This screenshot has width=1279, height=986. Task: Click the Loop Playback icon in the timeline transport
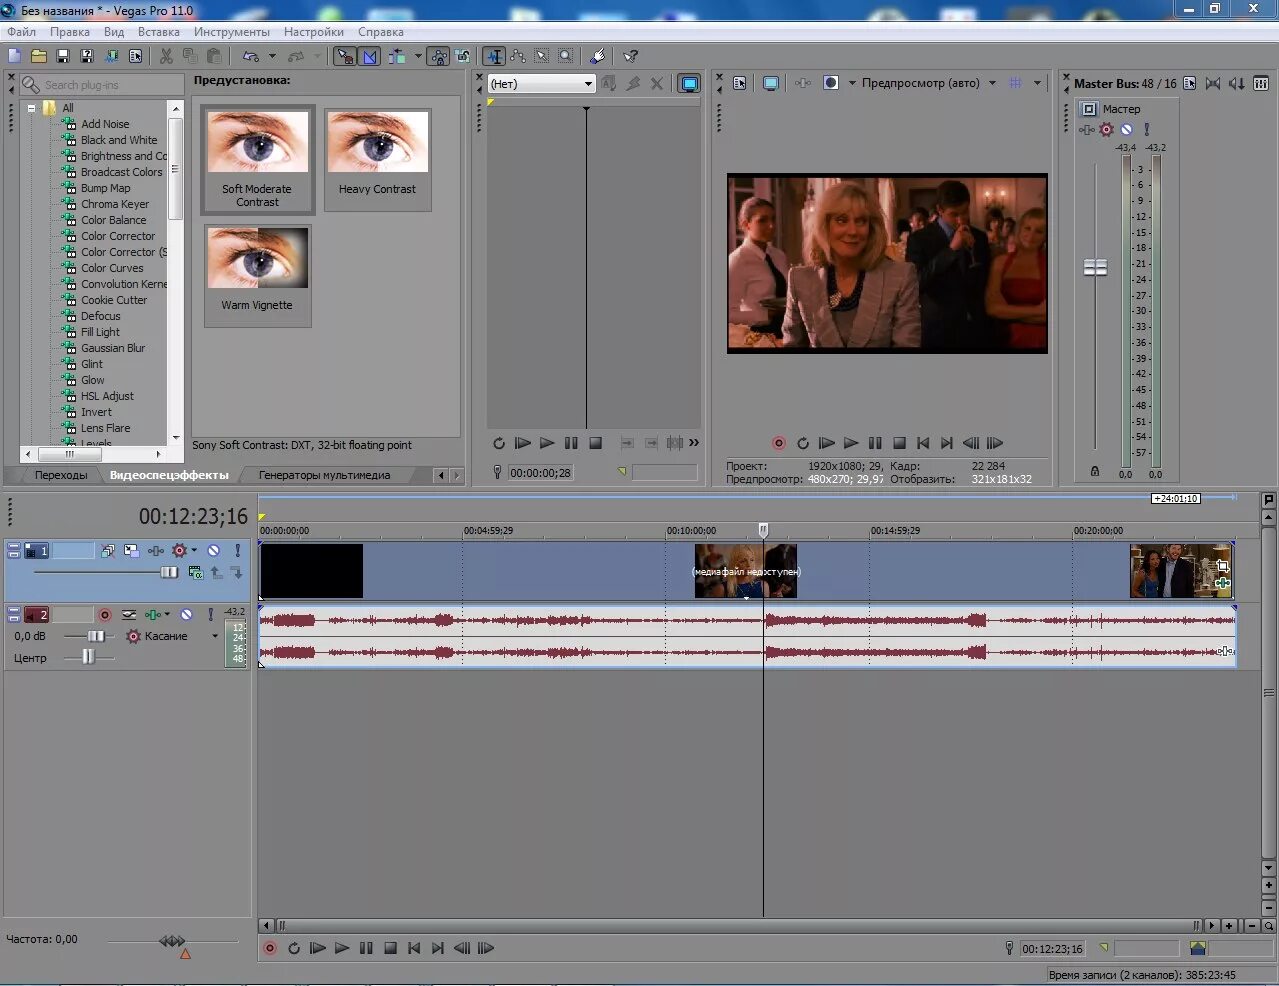pos(293,948)
